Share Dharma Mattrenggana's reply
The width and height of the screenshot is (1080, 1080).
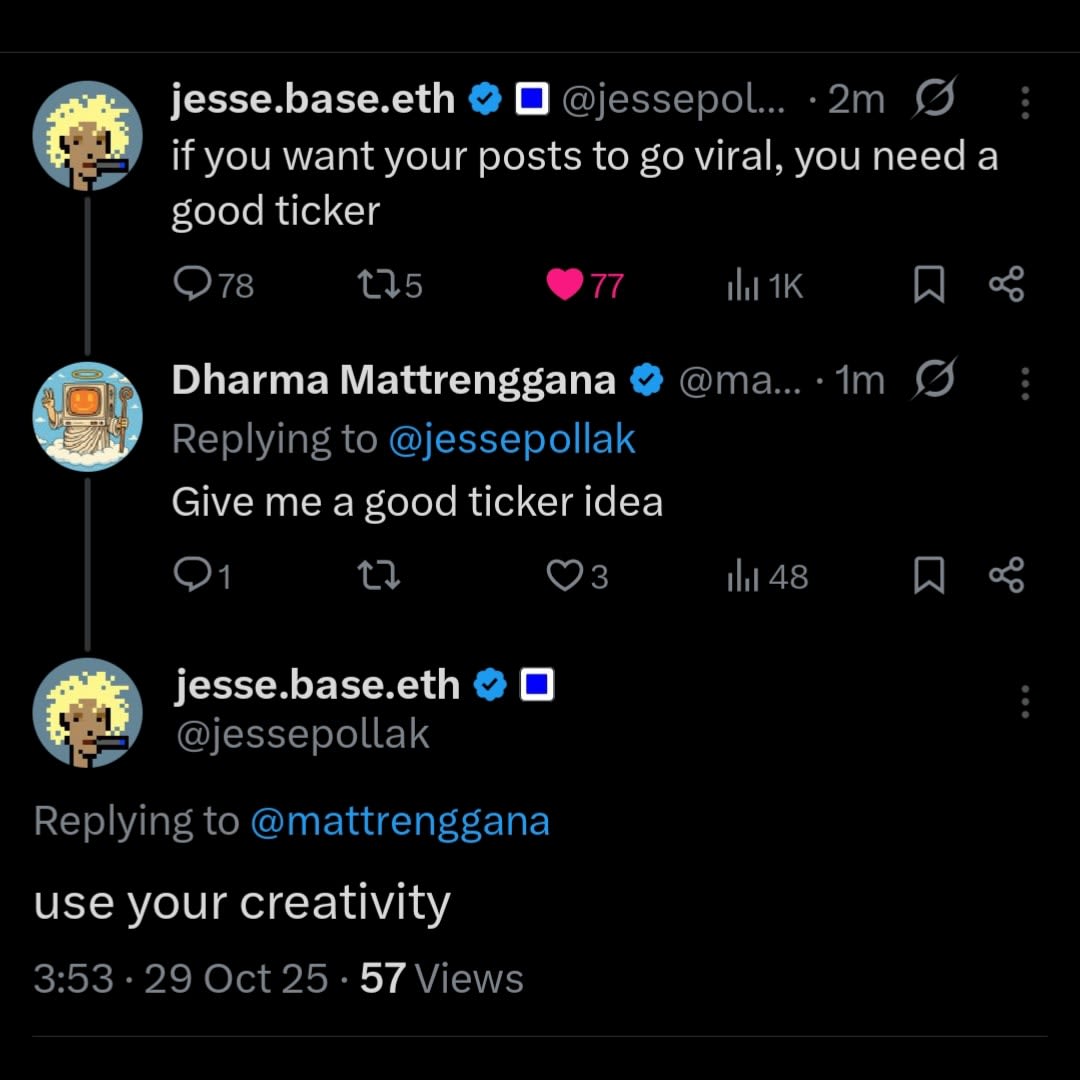pyautogui.click(x=1005, y=576)
